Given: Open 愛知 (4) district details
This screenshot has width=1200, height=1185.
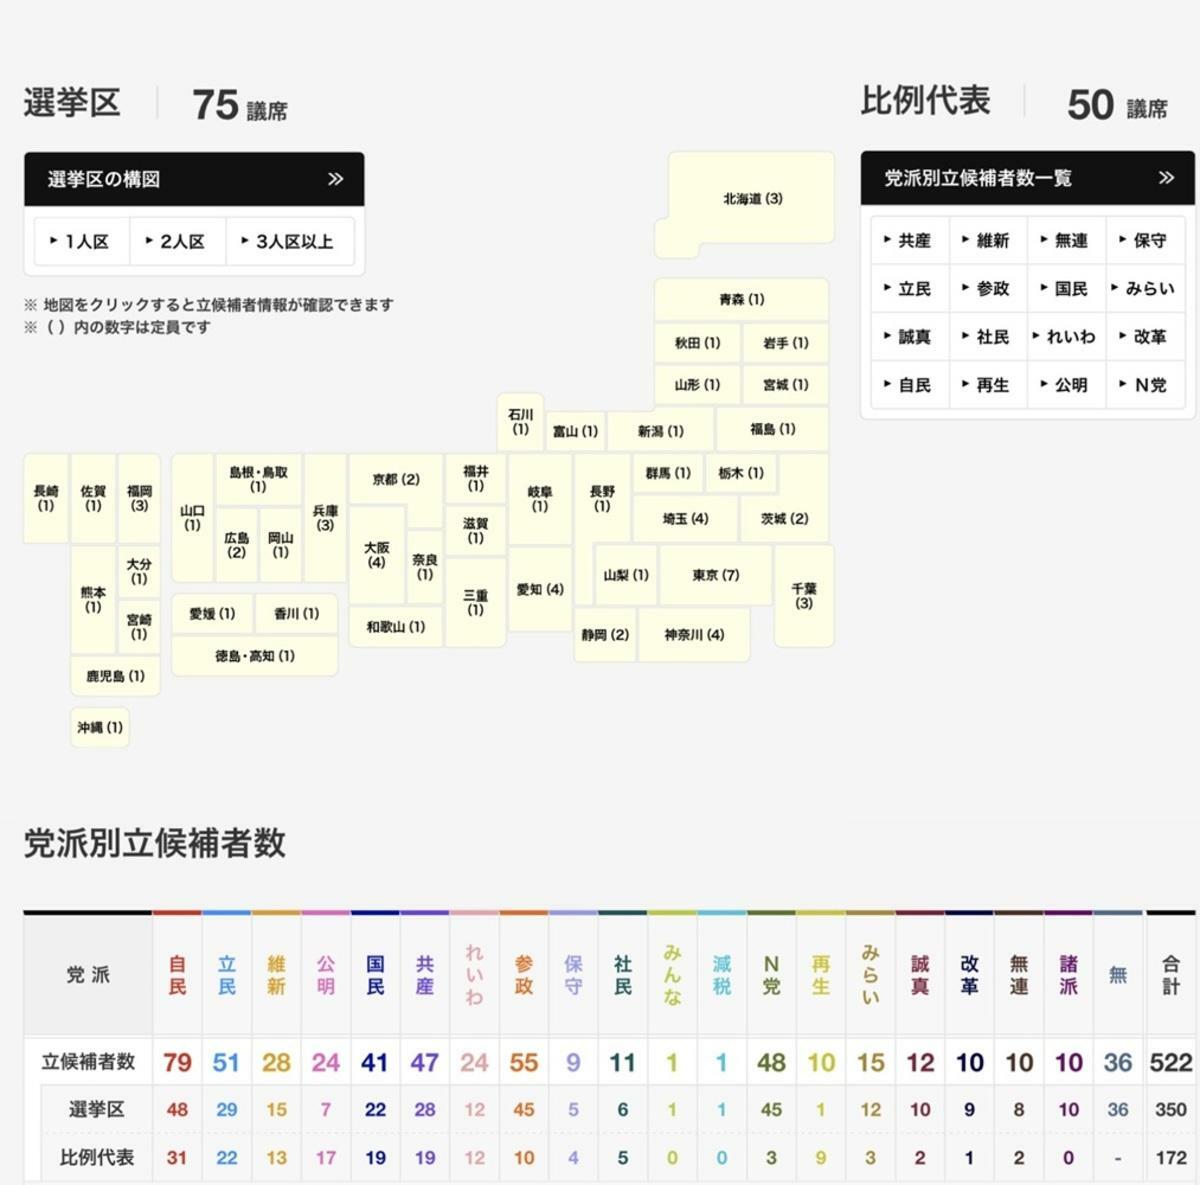Looking at the screenshot, I should pyautogui.click(x=540, y=589).
